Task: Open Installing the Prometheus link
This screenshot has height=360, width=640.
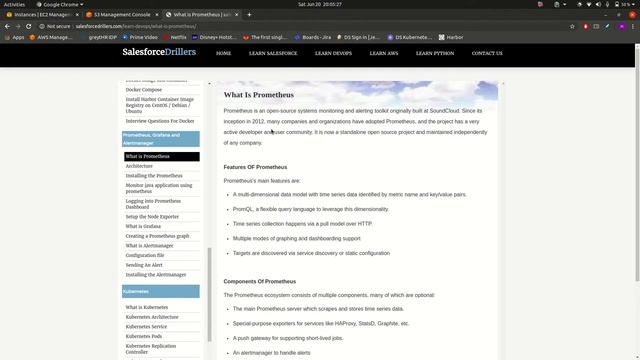Action: [154, 176]
